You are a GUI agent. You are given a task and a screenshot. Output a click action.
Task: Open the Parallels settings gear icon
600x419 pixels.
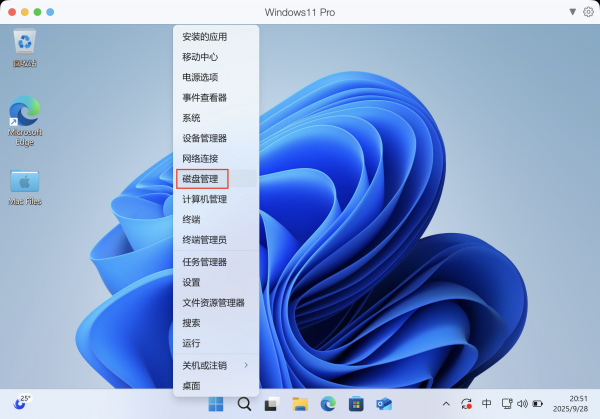(588, 12)
